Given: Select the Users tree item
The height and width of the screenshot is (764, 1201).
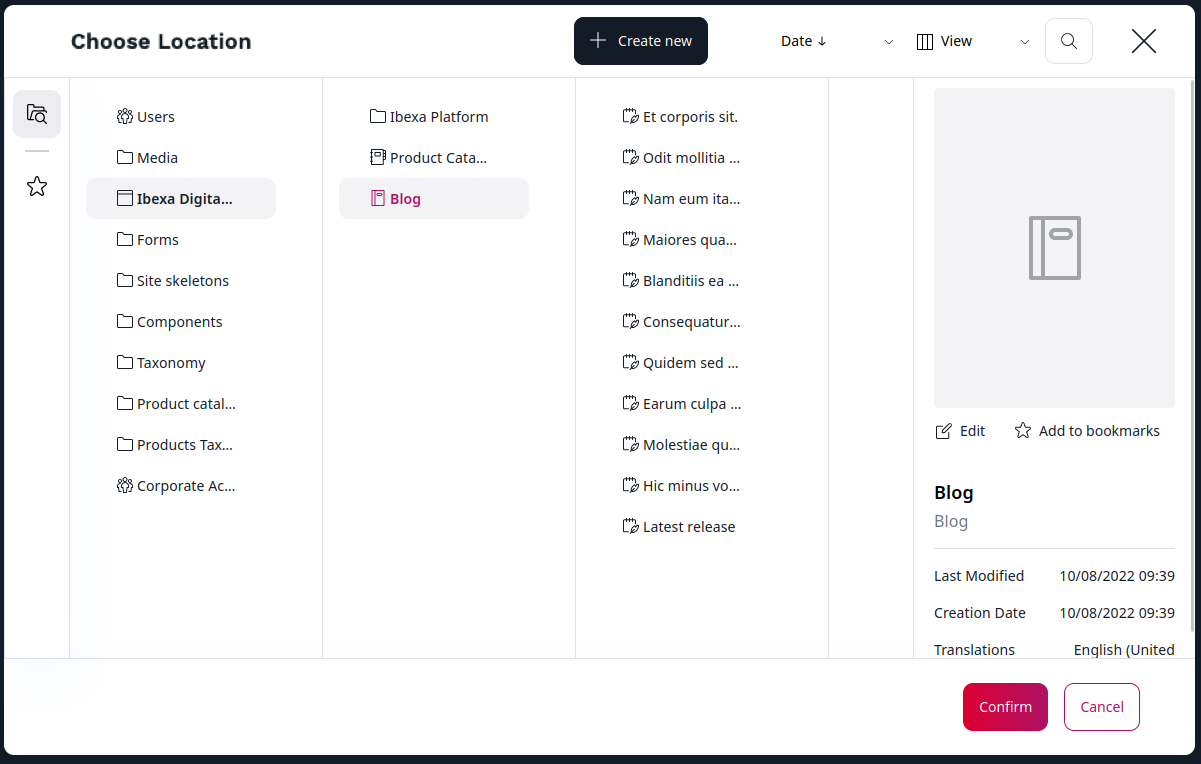Looking at the screenshot, I should [x=155, y=117].
